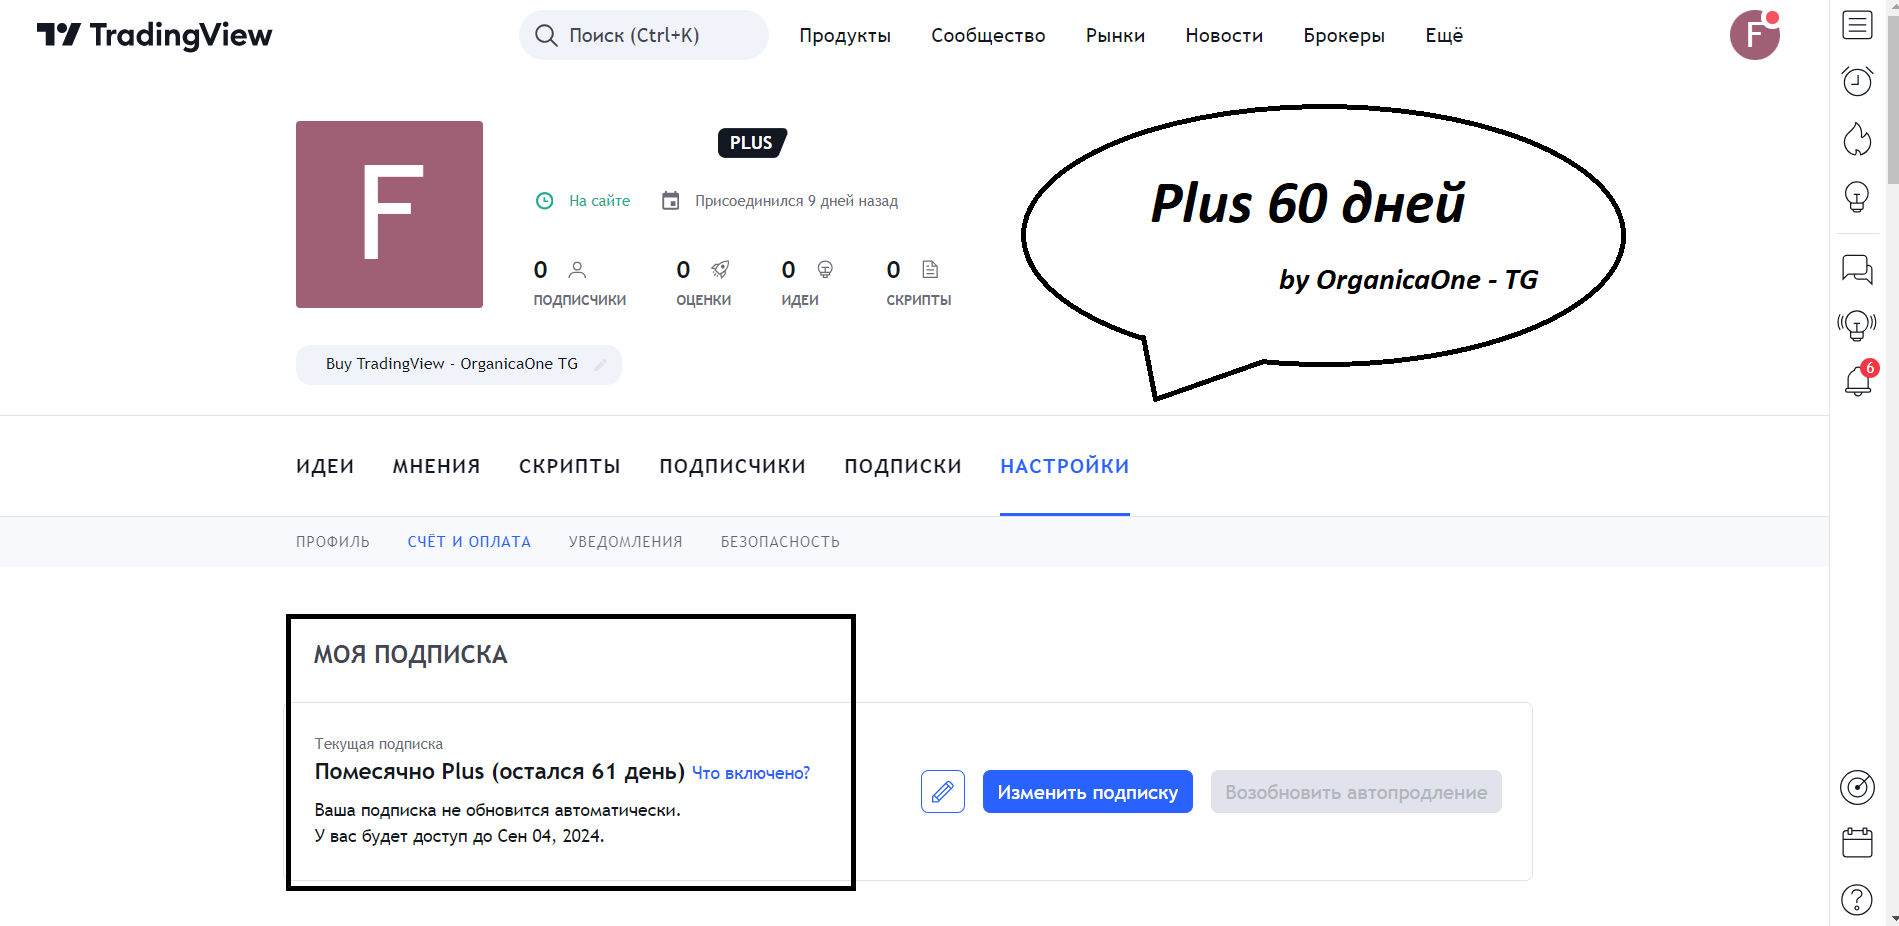1899x926 pixels.
Task: Open the target radar sidebar icon
Action: [x=1857, y=788]
